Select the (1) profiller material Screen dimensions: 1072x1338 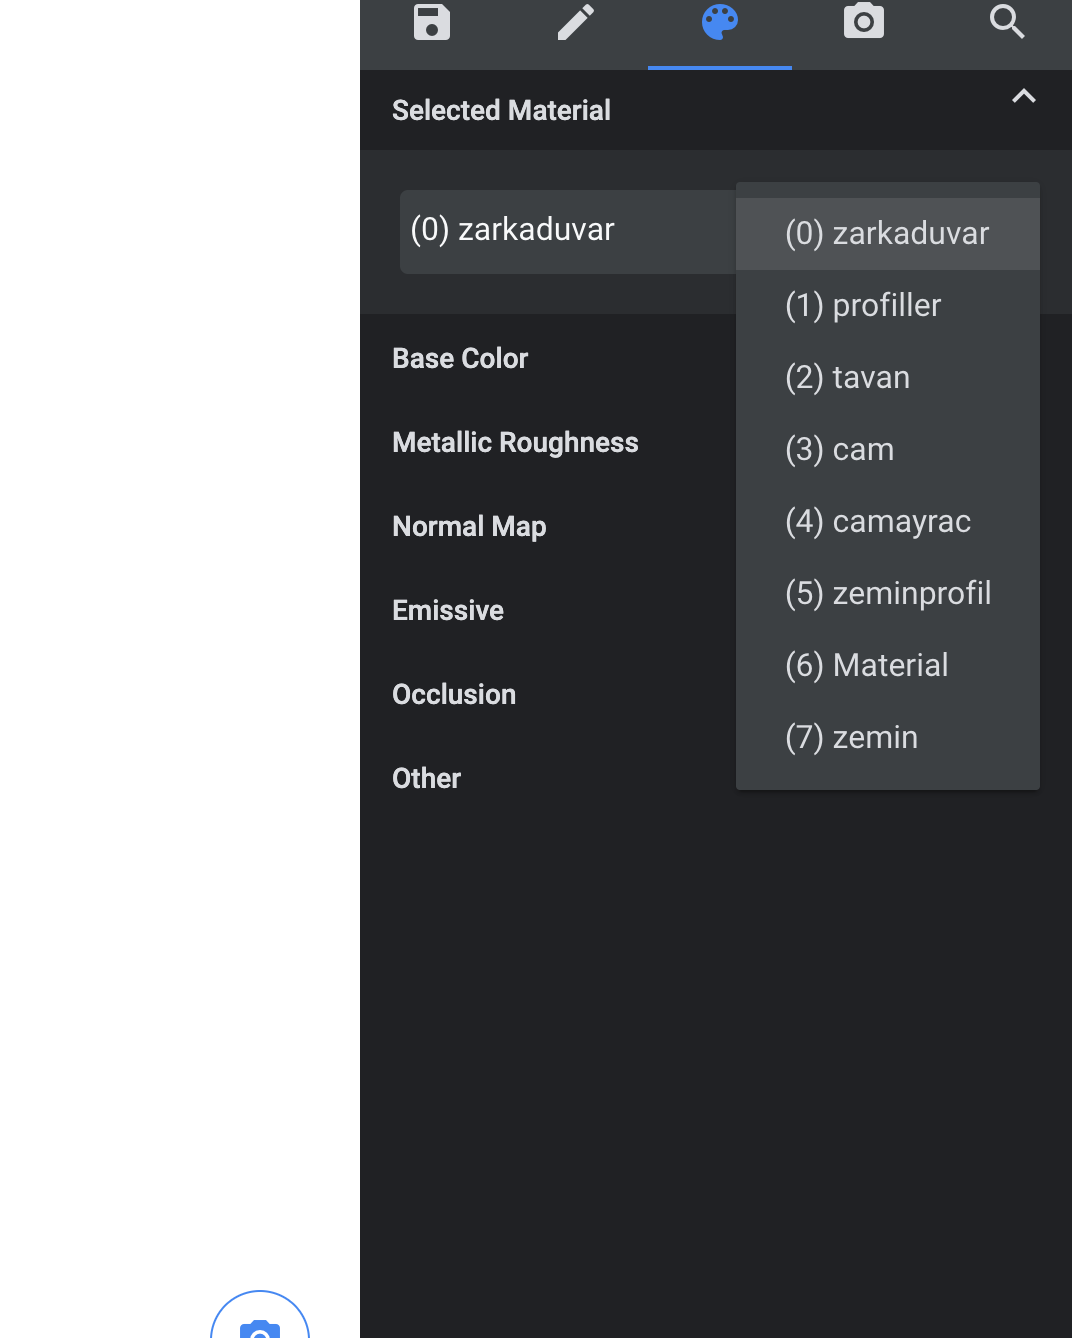tap(862, 305)
